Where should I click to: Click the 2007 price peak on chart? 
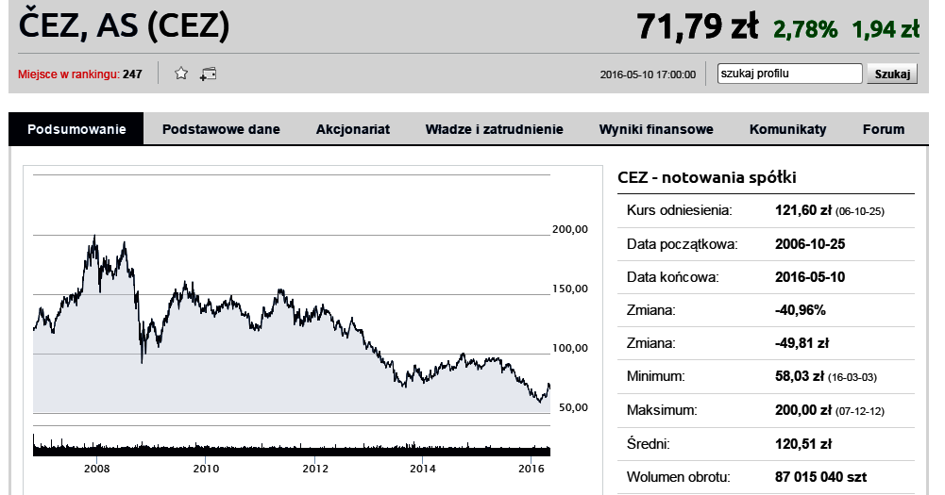pyautogui.click(x=94, y=236)
